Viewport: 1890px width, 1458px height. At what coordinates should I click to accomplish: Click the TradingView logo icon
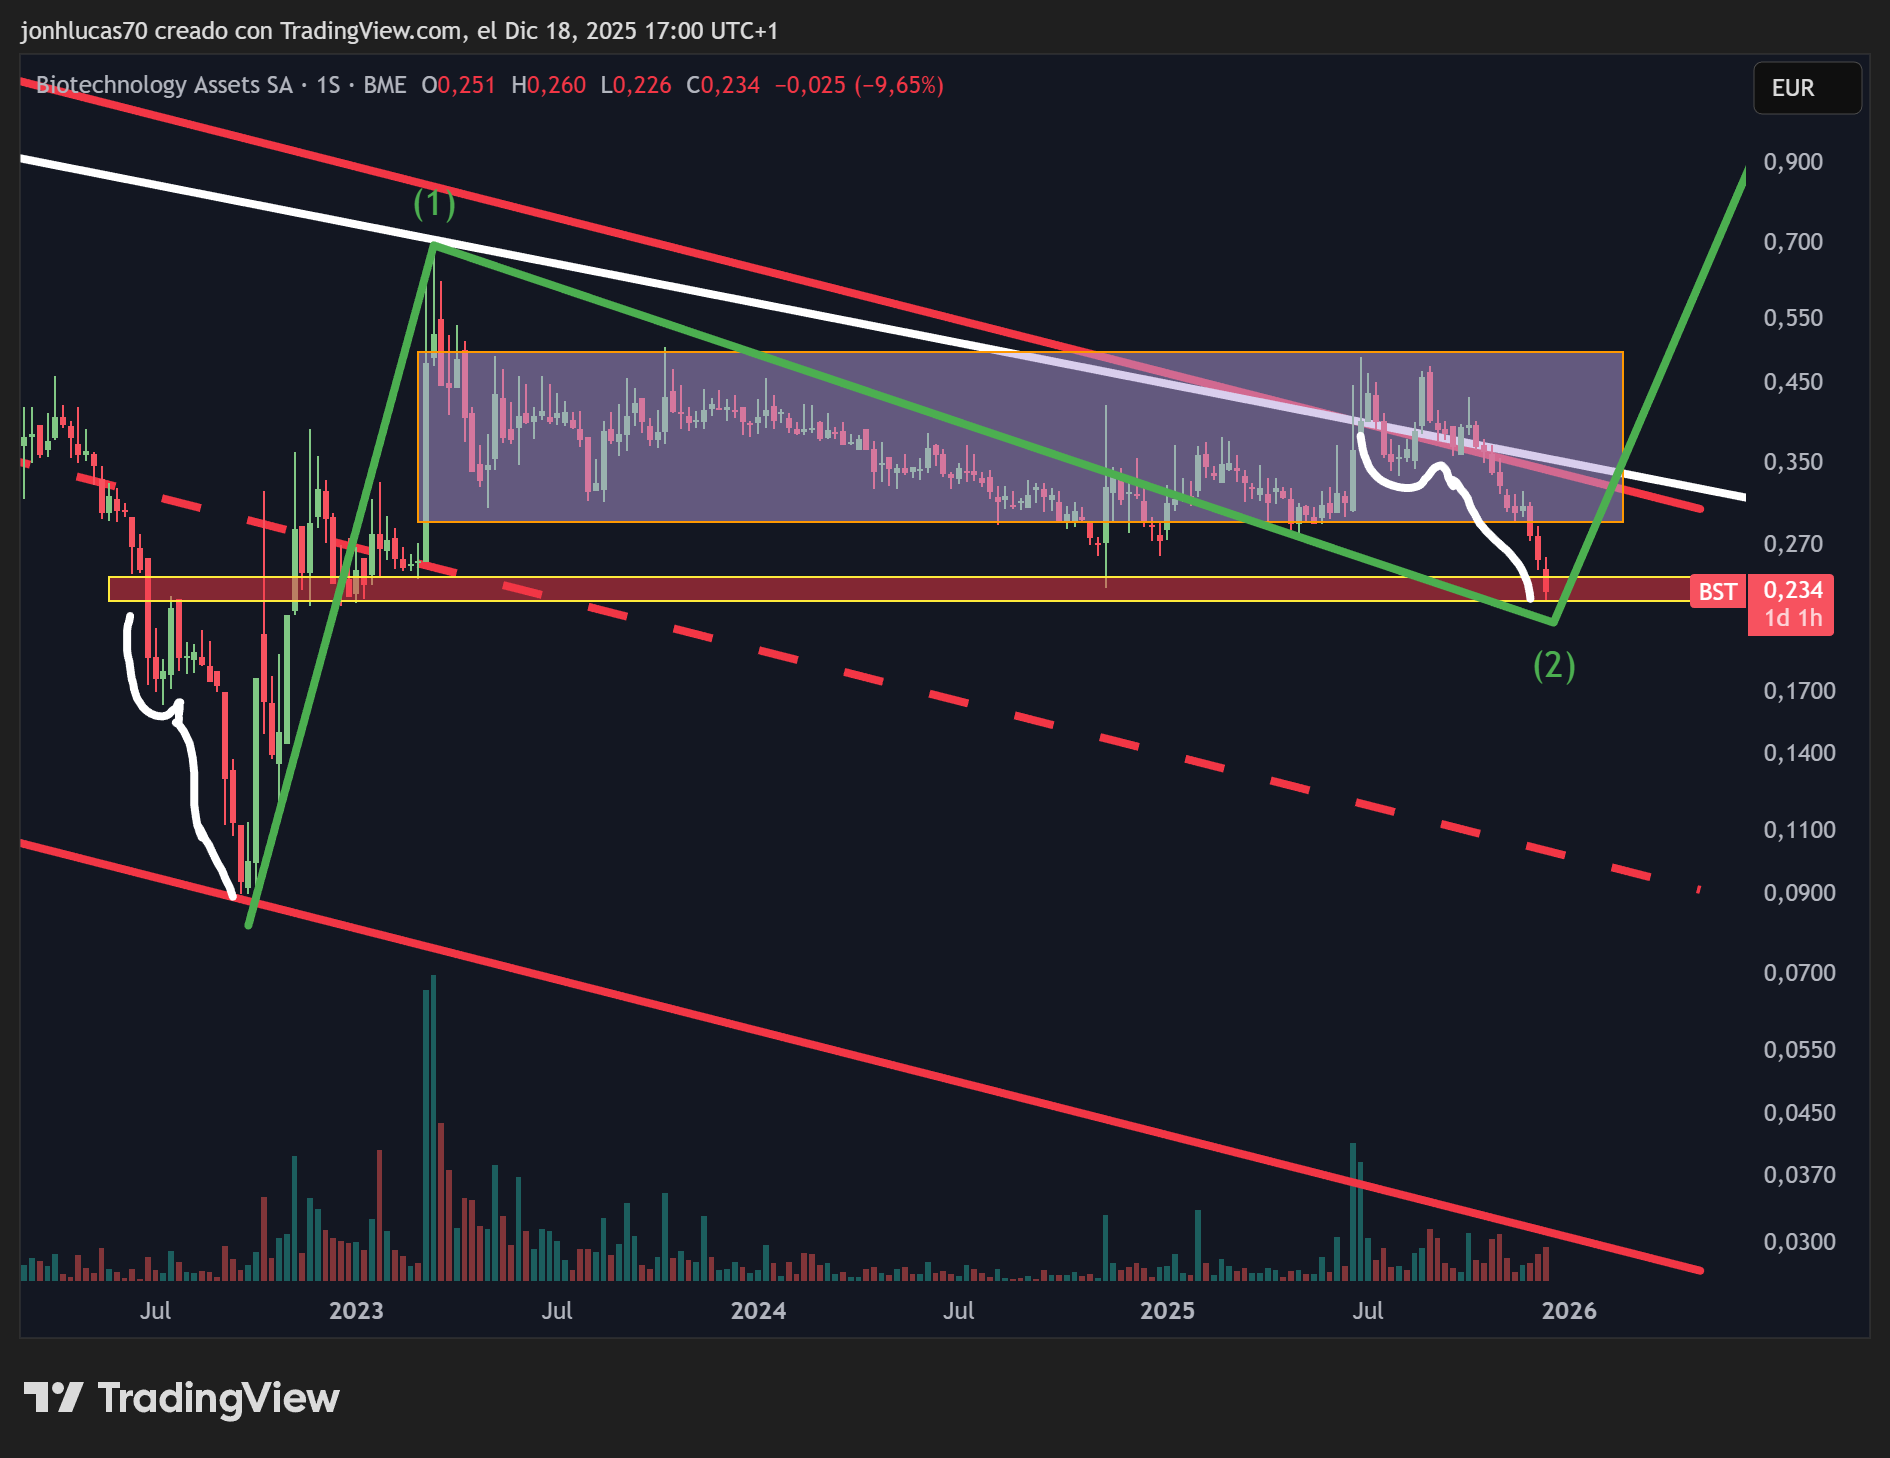pos(52,1397)
